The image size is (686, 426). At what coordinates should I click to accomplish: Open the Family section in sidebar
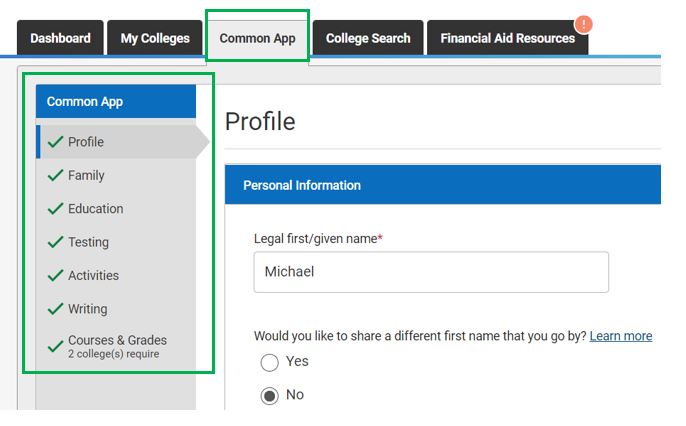coord(86,176)
